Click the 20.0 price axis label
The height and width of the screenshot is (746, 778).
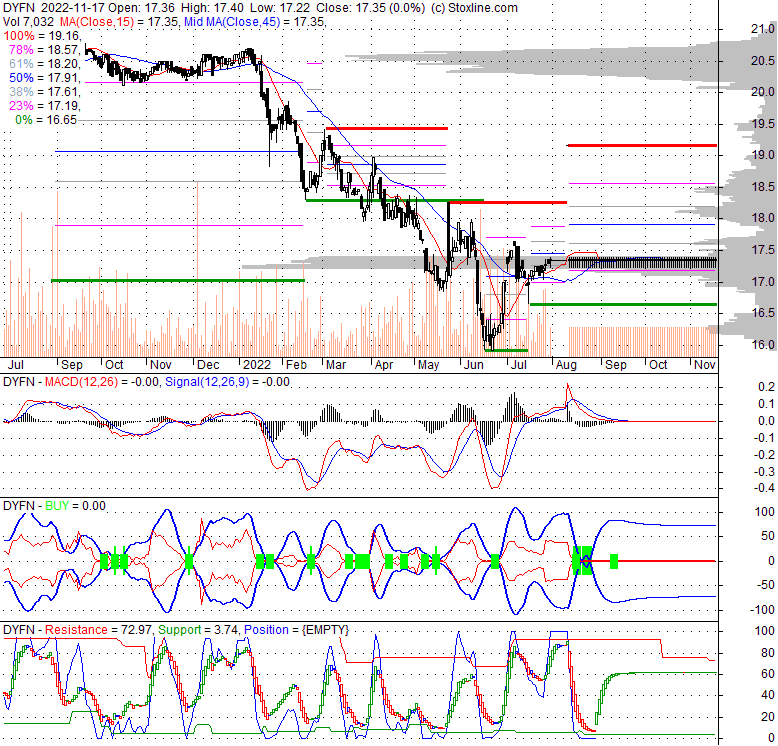[x=762, y=92]
